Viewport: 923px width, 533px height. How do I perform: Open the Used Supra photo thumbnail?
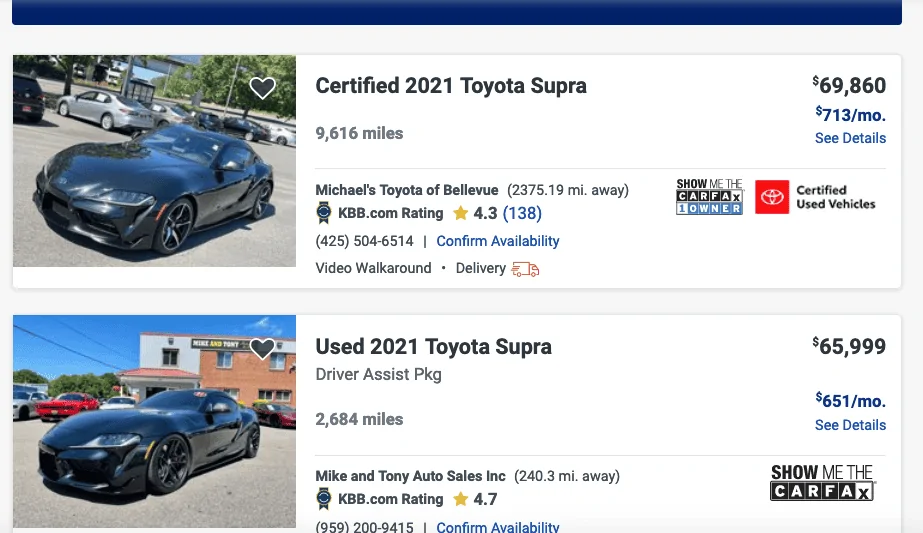pos(154,421)
